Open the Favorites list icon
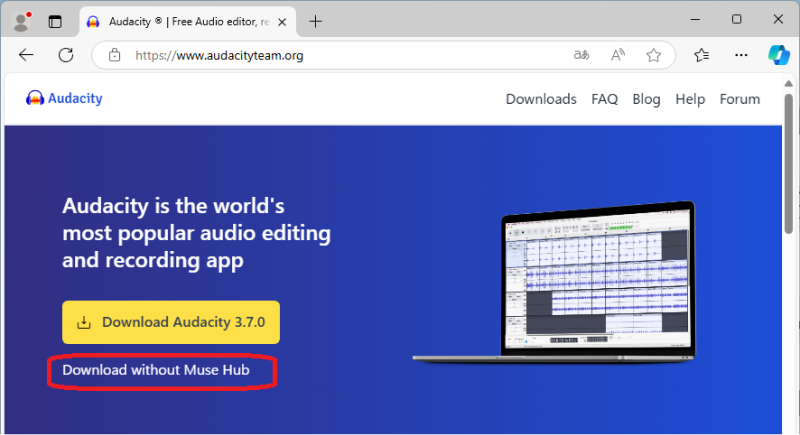Image resolution: width=800 pixels, height=435 pixels. [702, 55]
